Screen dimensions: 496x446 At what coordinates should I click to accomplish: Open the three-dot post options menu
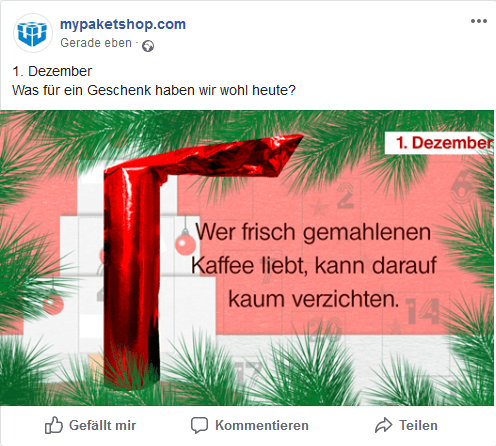(x=479, y=21)
